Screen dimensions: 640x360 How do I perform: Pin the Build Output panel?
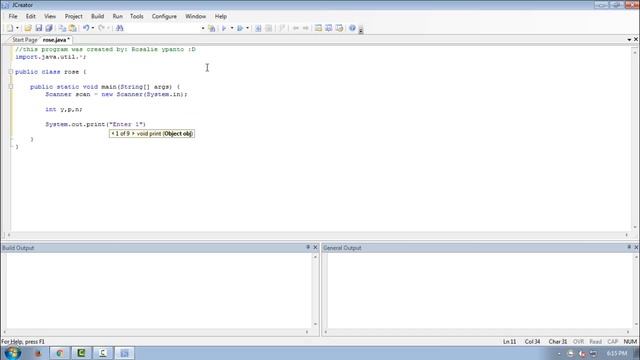pyautogui.click(x=308, y=247)
